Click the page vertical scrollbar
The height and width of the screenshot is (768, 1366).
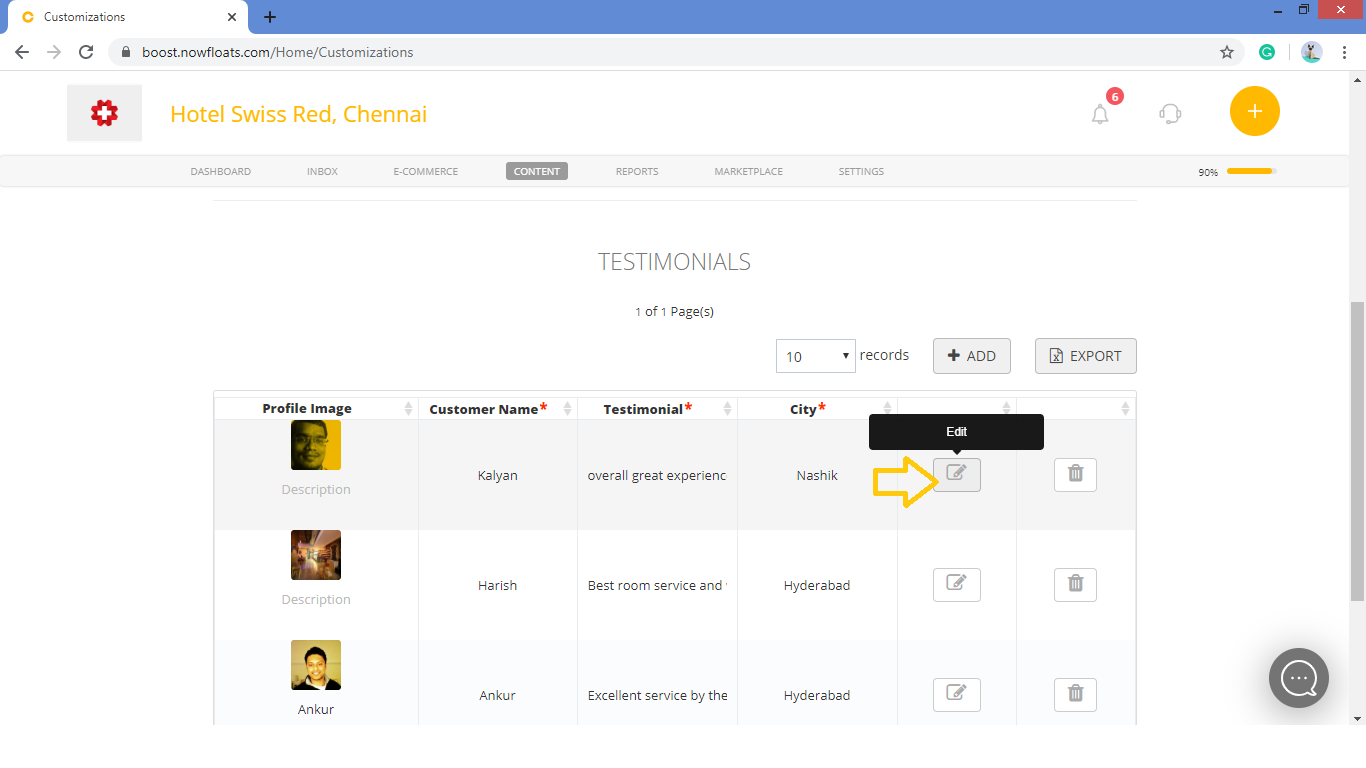click(1358, 450)
